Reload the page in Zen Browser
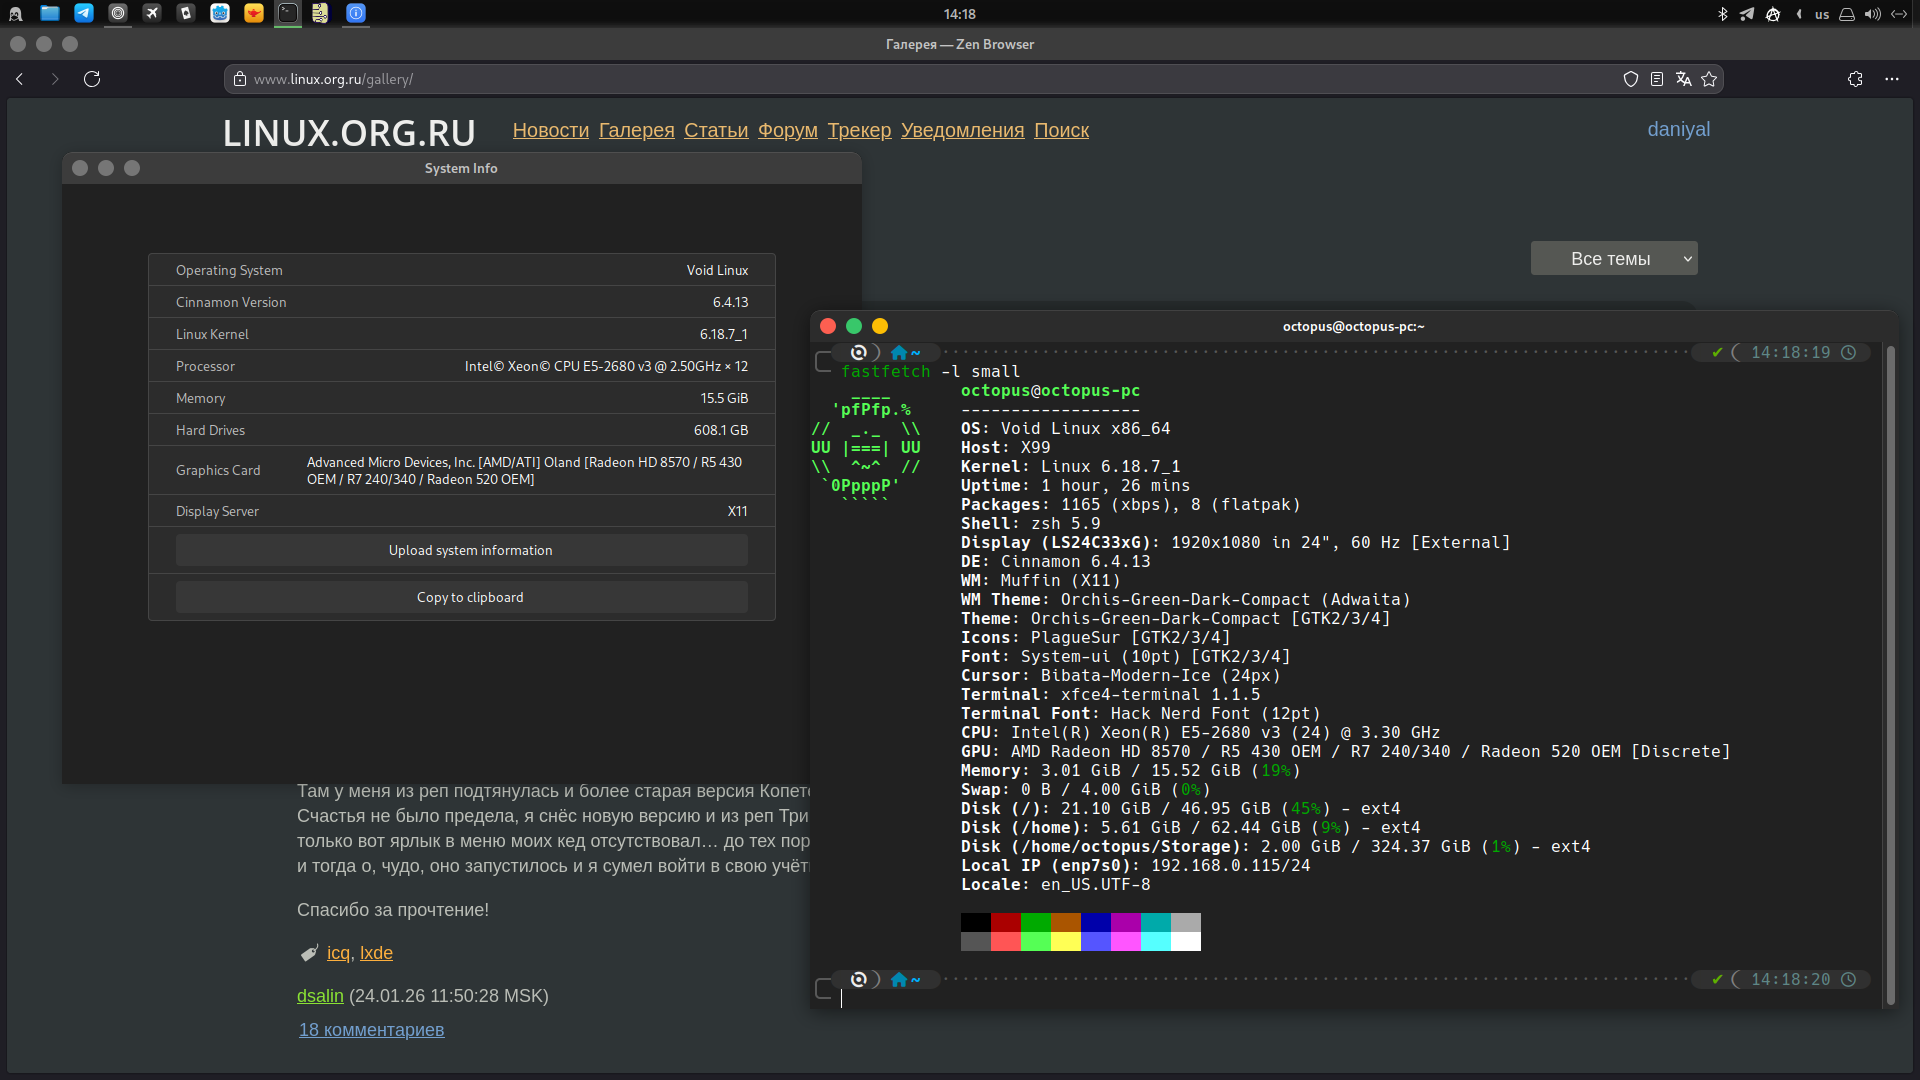1920x1080 pixels. [x=92, y=79]
